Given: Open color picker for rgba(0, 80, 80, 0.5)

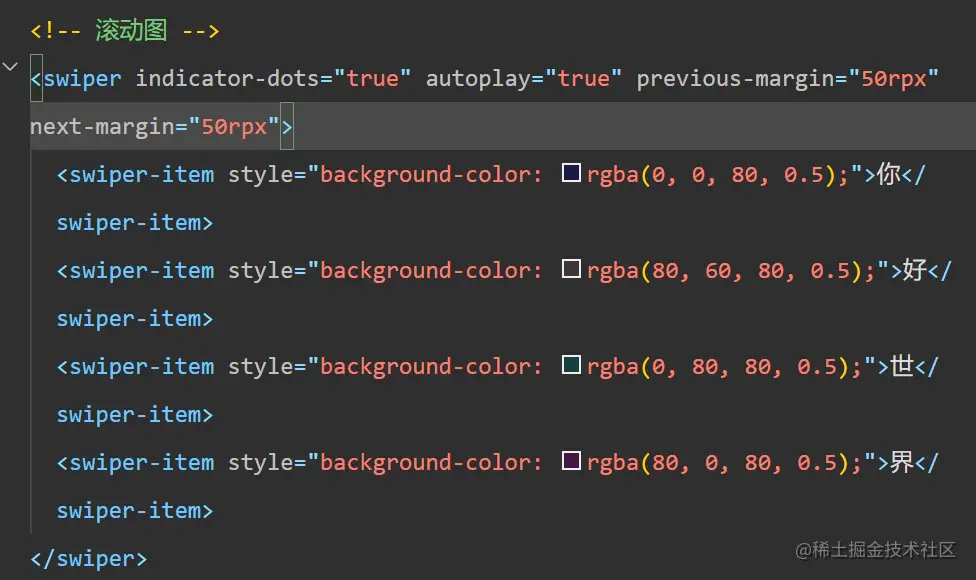Looking at the screenshot, I should point(571,365).
